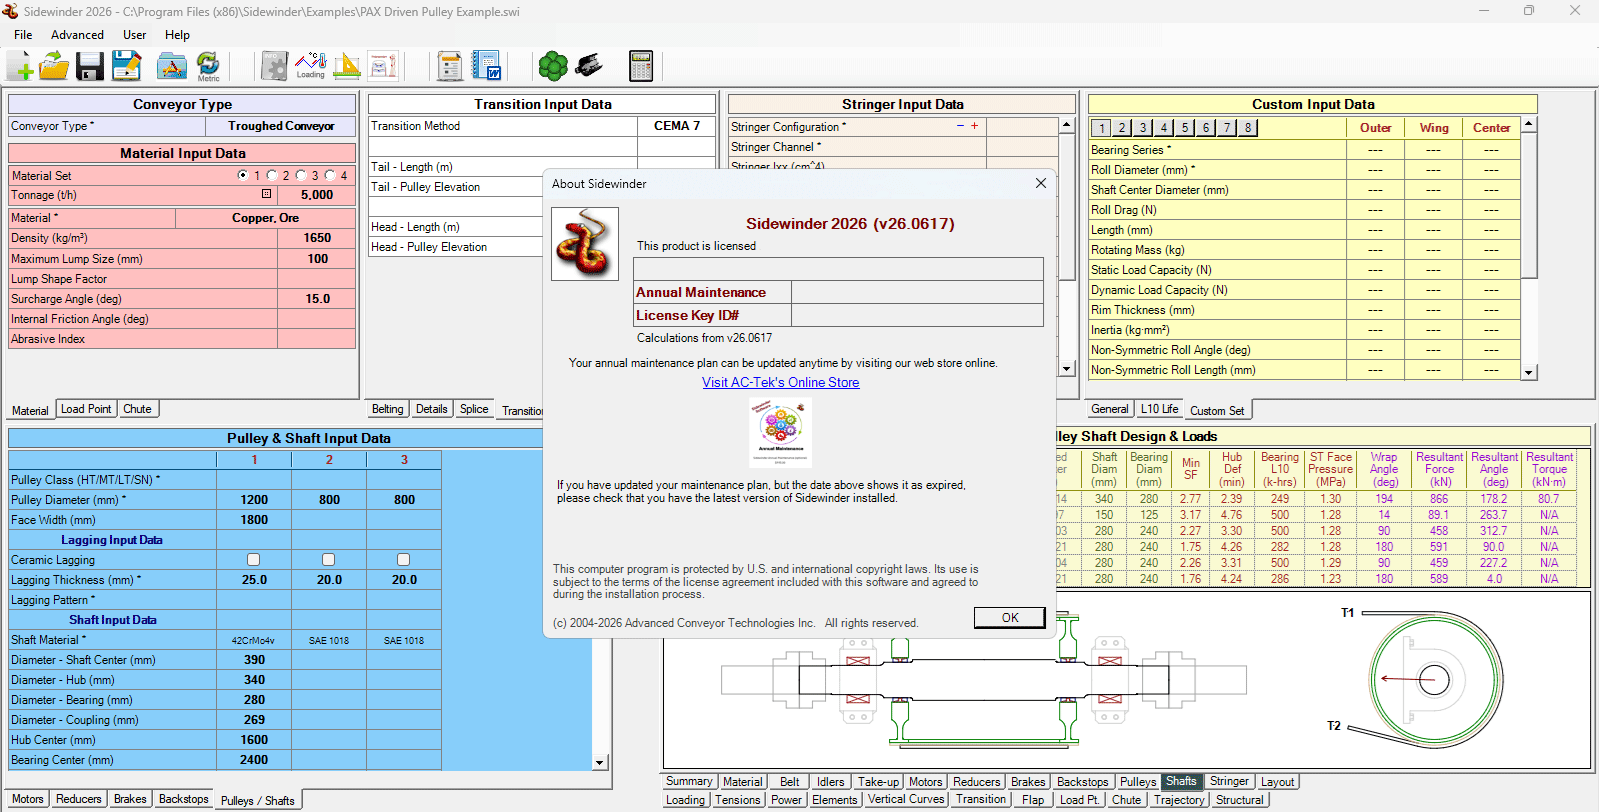Image resolution: width=1599 pixels, height=812 pixels.
Task: Click the Save As floppy-with-pencil icon
Action: tap(126, 67)
